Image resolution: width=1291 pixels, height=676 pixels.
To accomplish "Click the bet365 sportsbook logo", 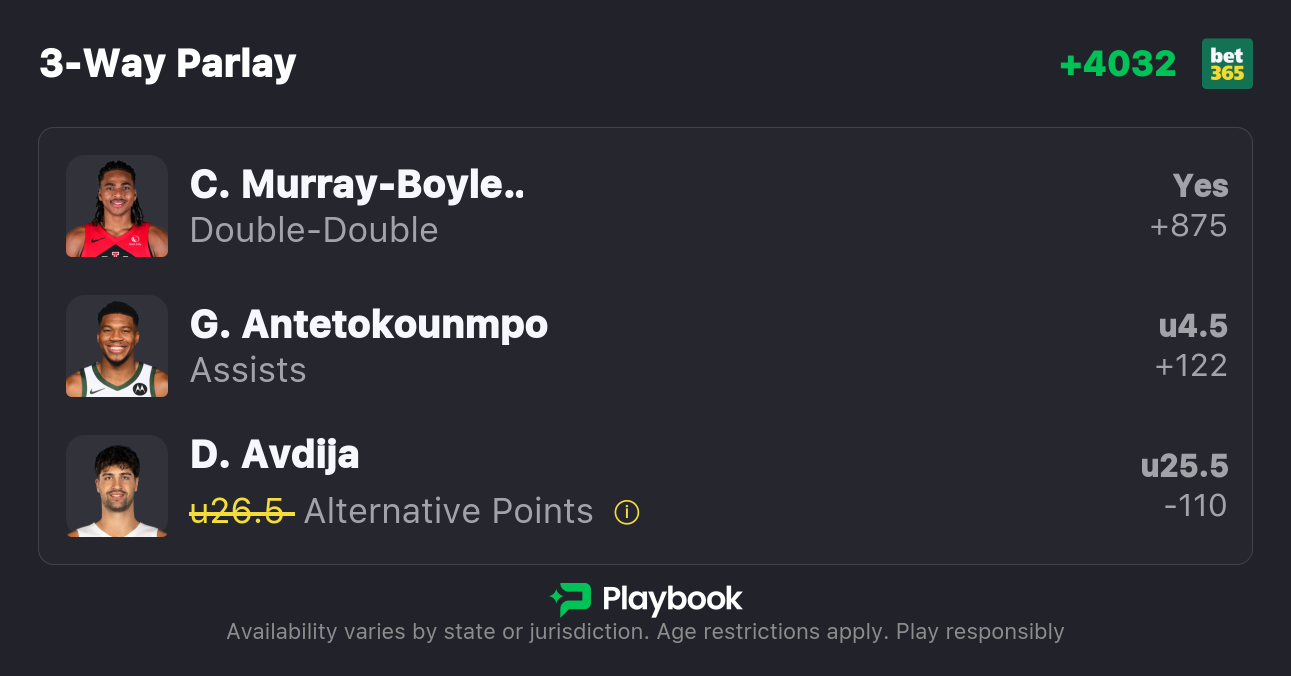I will pyautogui.click(x=1227, y=64).
